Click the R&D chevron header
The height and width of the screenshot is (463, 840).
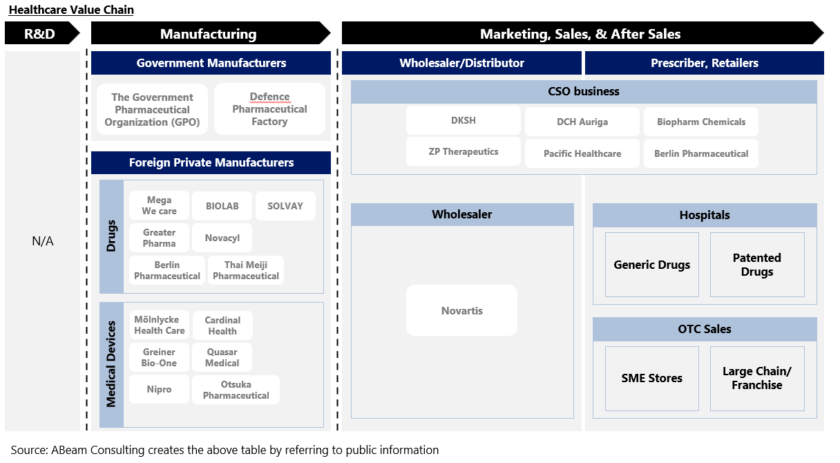coord(40,34)
